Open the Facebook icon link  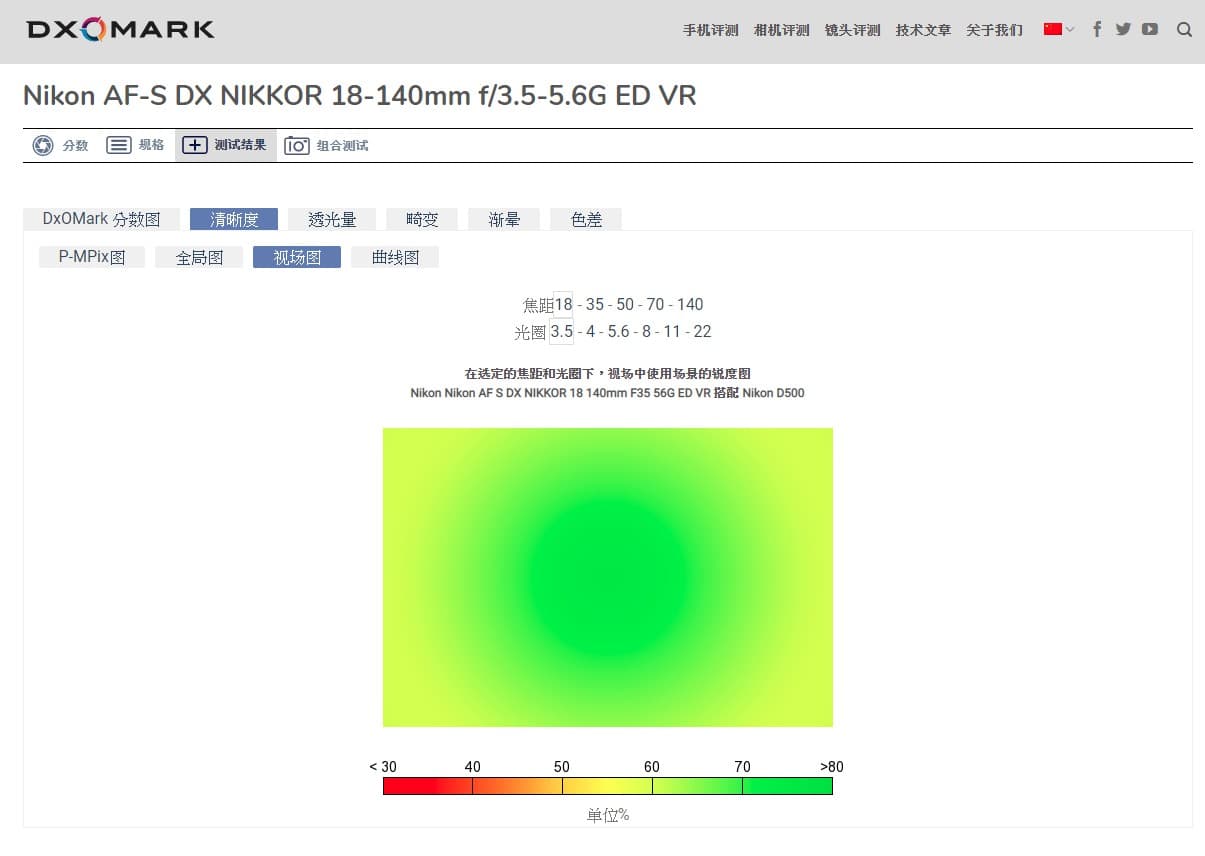pos(1097,29)
